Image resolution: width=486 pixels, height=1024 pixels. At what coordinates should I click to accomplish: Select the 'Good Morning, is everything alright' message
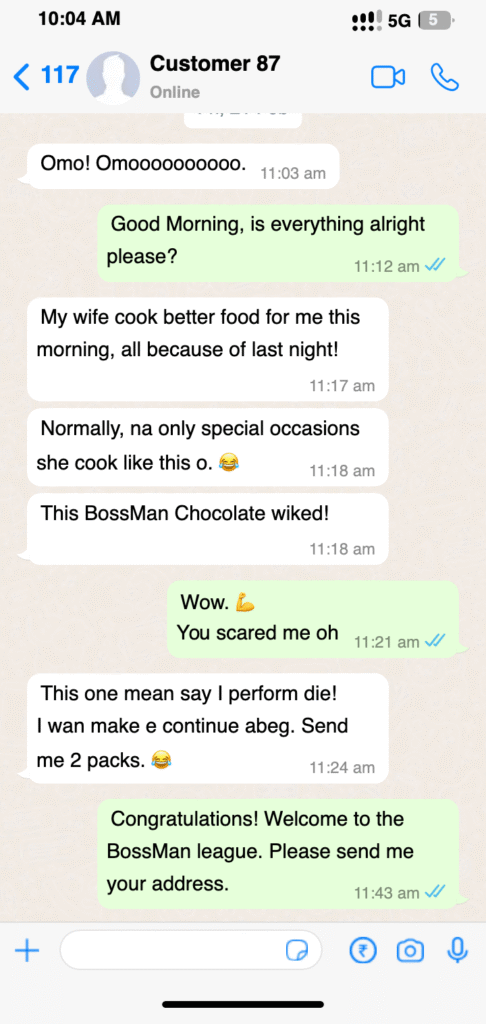pyautogui.click(x=278, y=243)
